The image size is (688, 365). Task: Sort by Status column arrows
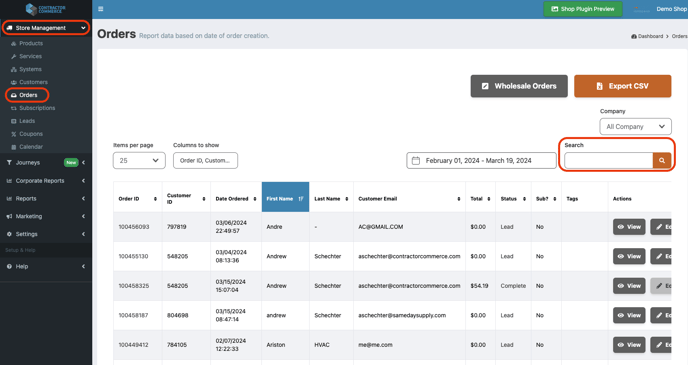pyautogui.click(x=524, y=199)
